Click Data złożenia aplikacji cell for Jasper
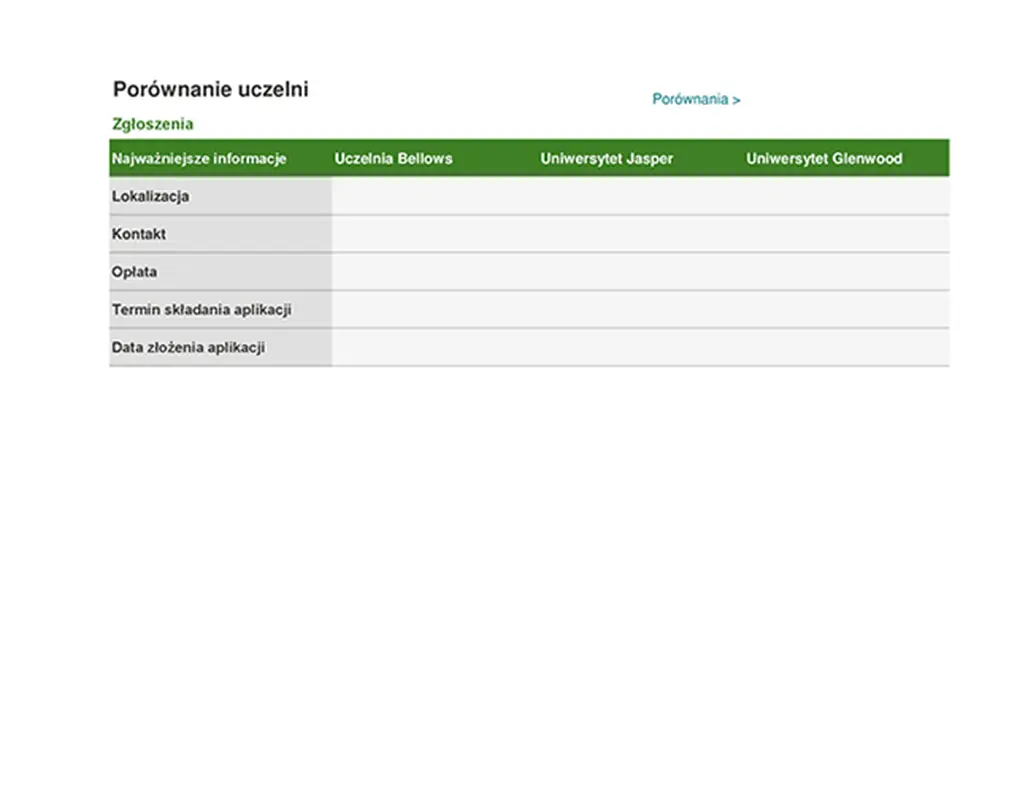 [x=640, y=348]
